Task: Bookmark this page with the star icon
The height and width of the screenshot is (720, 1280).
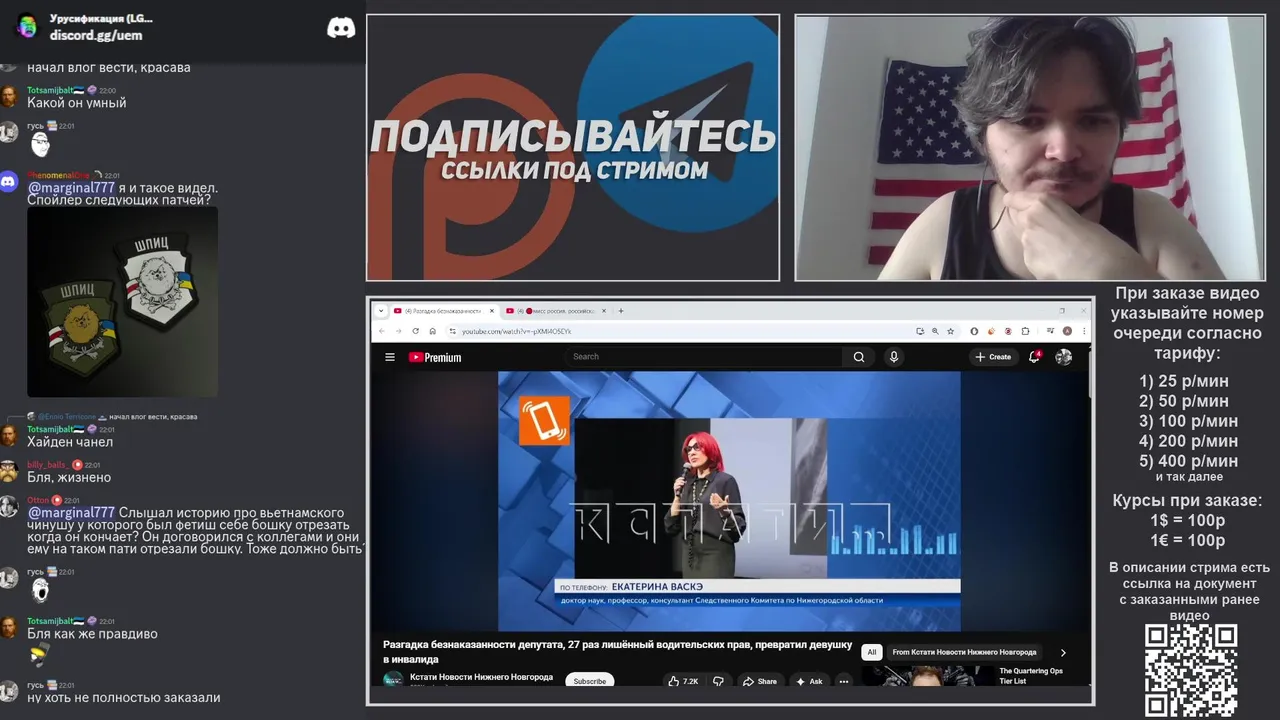Action: (950, 331)
